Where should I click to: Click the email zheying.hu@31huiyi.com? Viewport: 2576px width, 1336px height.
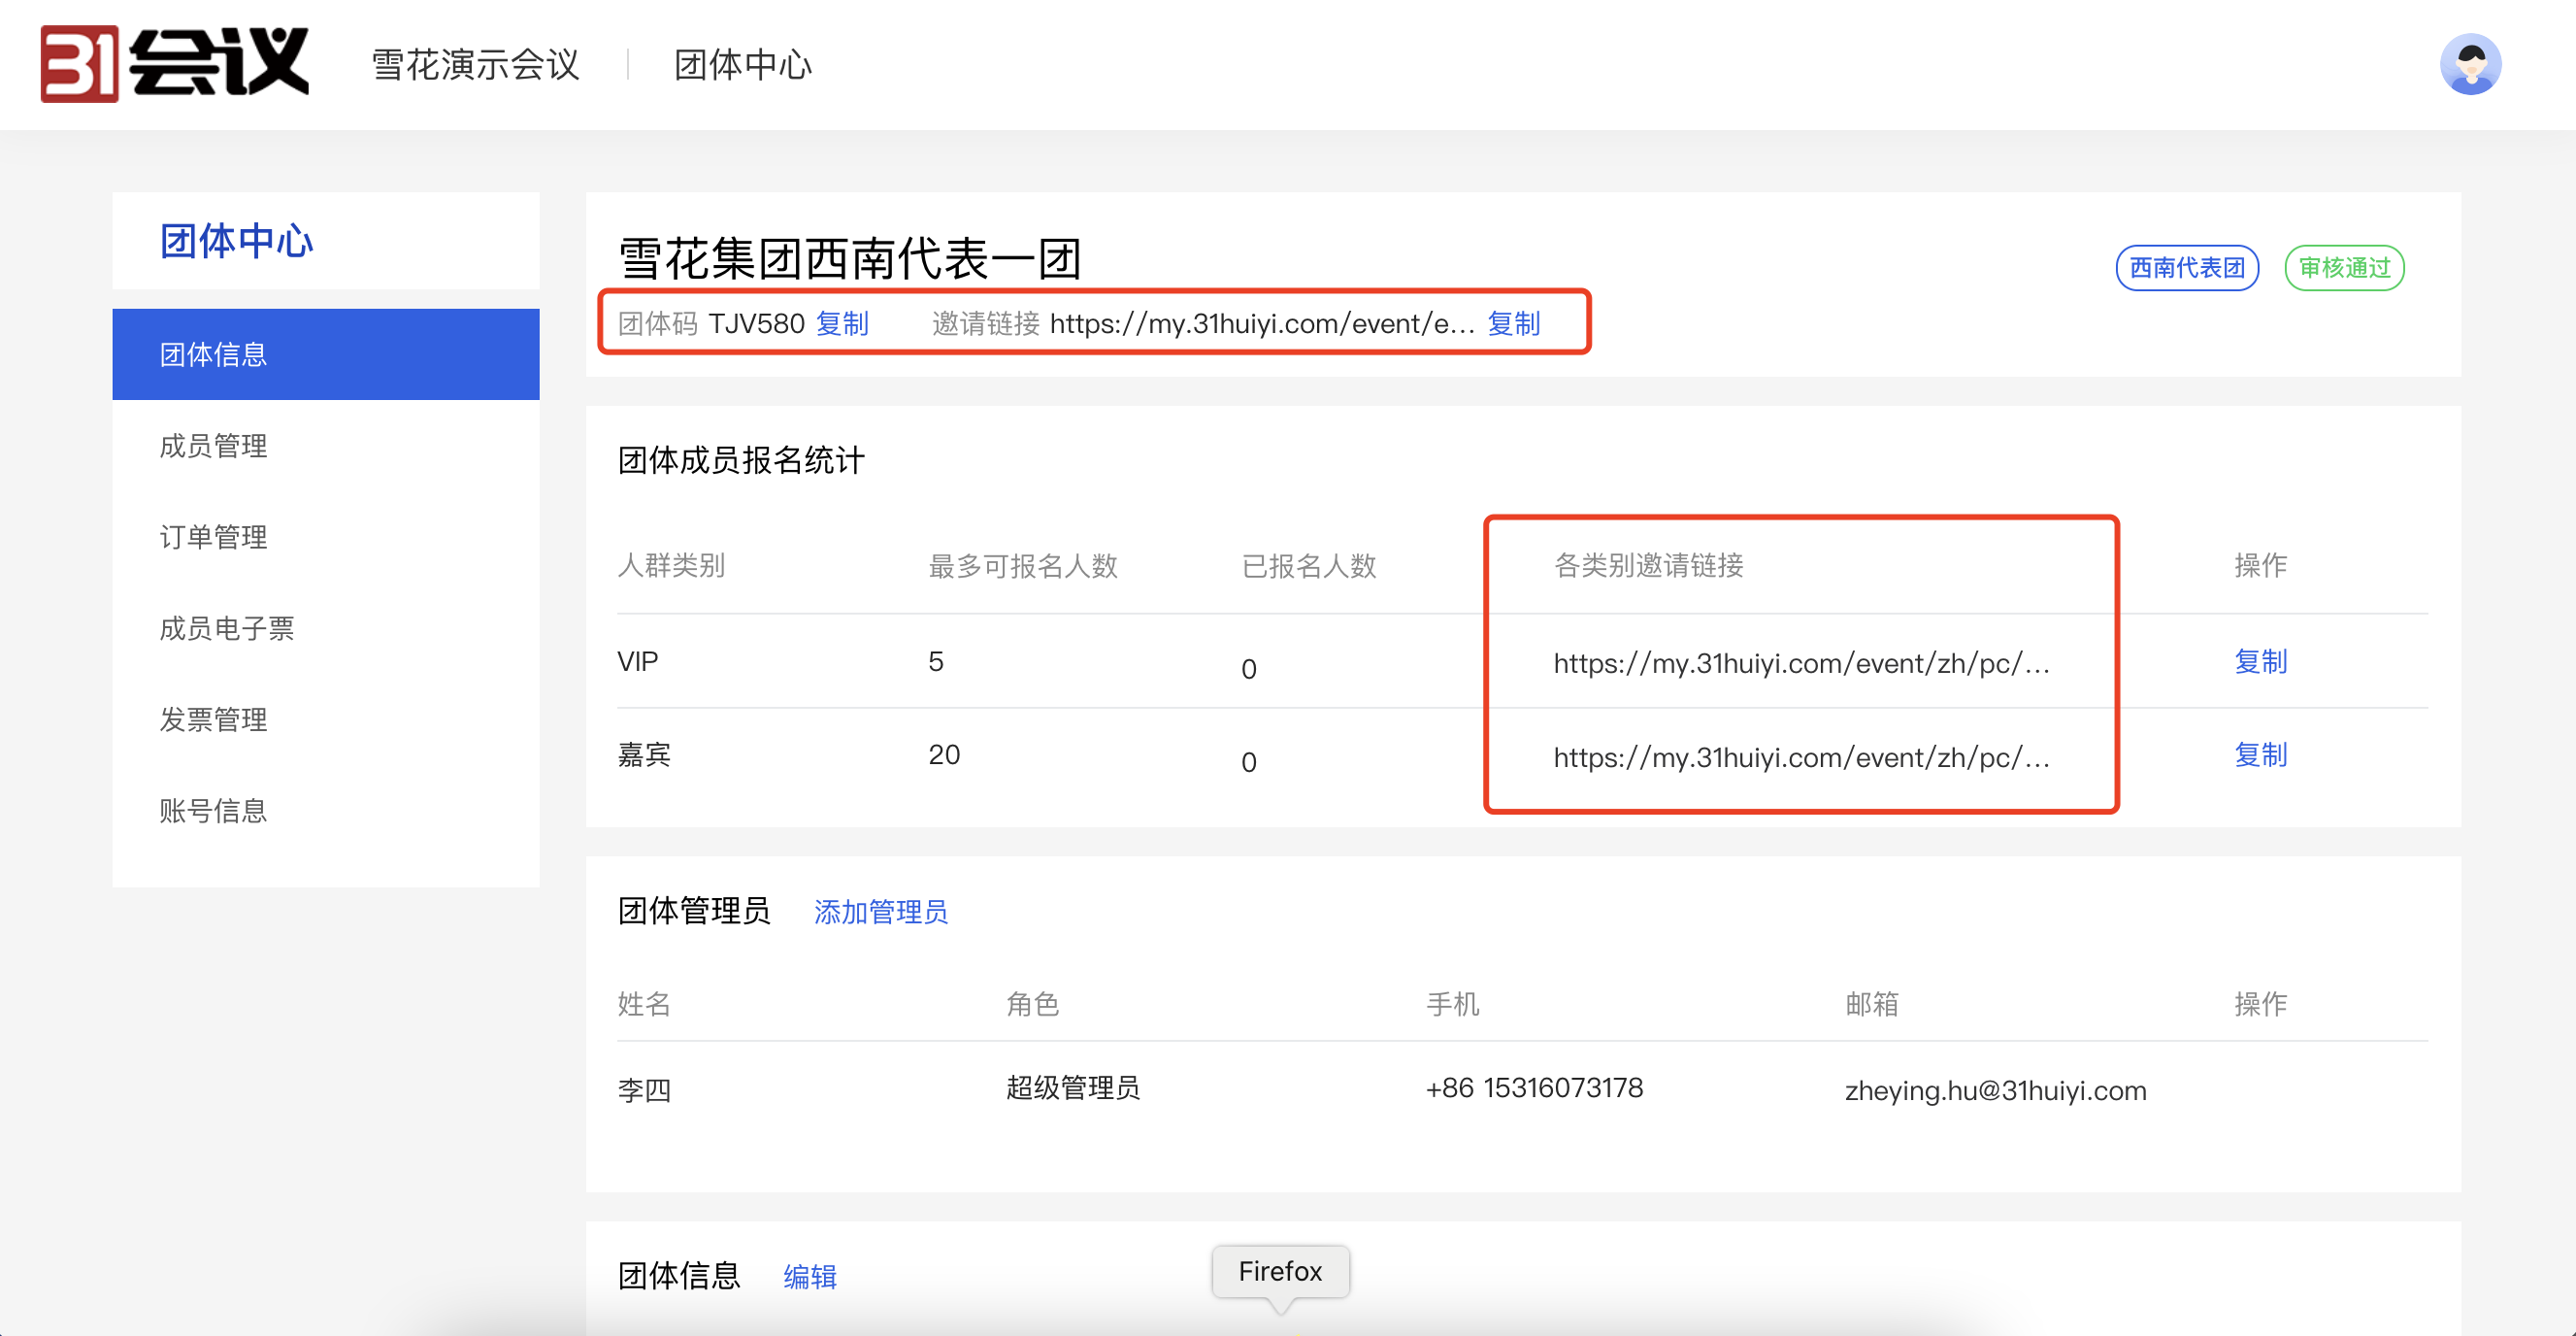click(x=1995, y=1090)
